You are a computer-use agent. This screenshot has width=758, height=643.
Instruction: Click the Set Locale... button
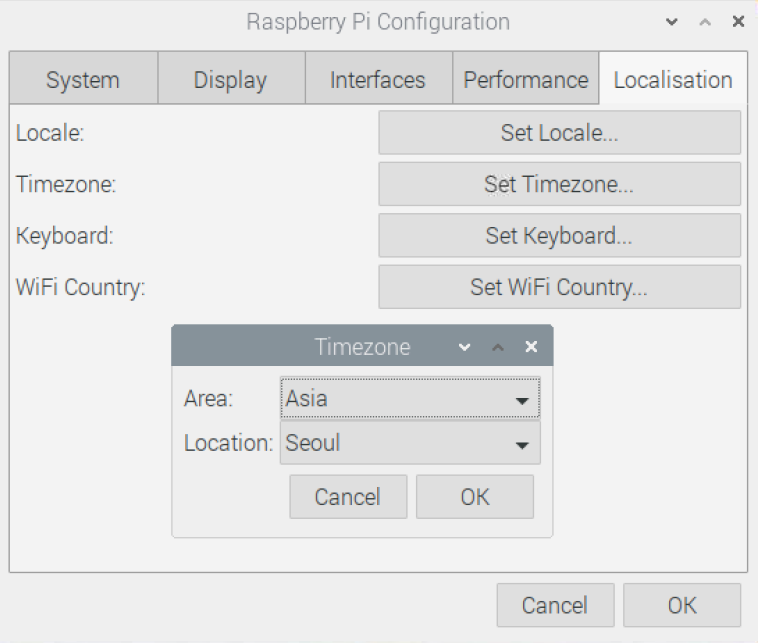559,132
